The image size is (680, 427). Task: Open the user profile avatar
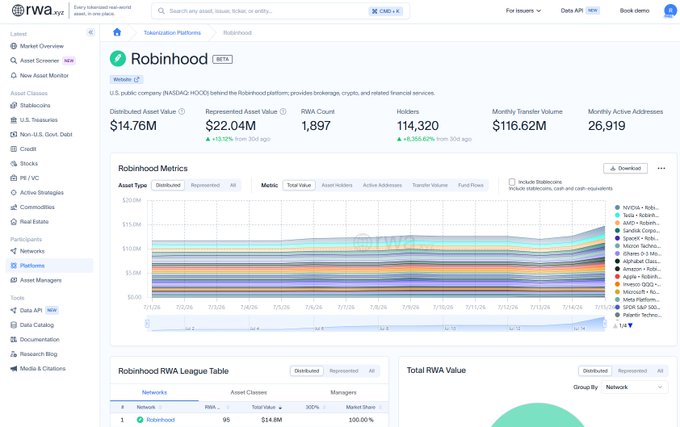(670, 11)
